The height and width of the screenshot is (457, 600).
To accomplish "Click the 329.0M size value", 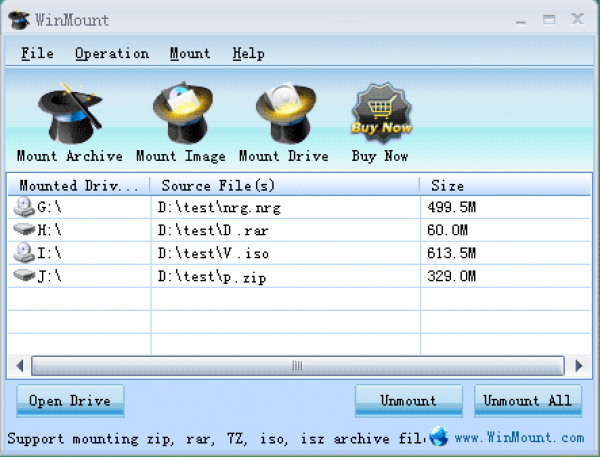I will (452, 276).
